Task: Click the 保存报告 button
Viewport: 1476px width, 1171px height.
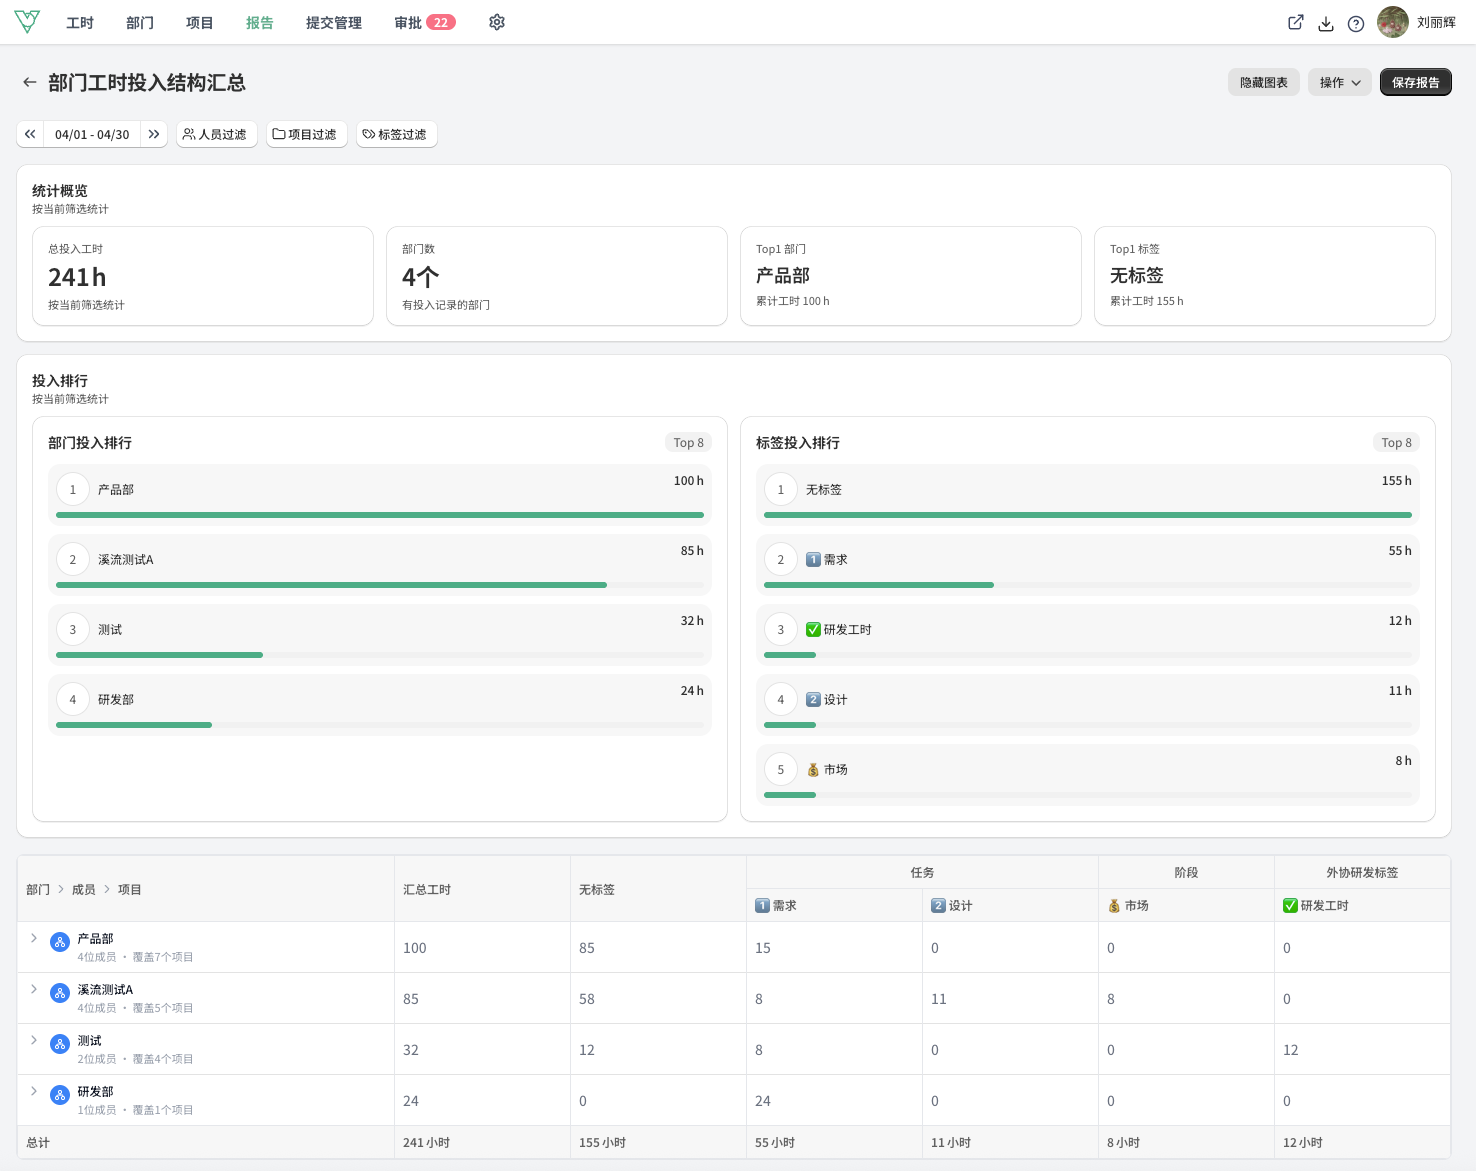Action: (1416, 82)
